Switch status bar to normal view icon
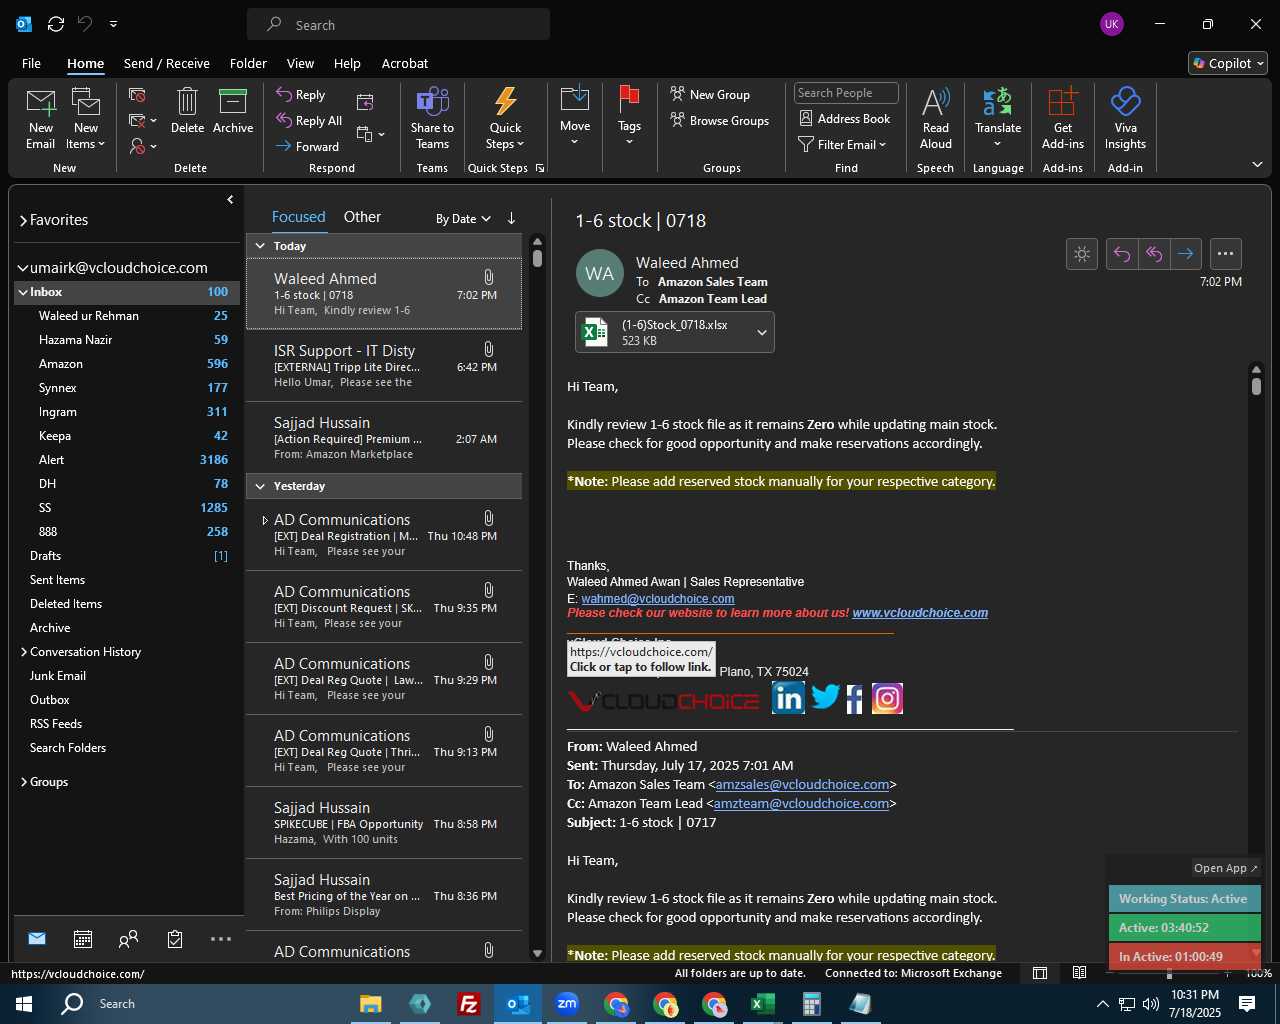The image size is (1280, 1024). tap(1040, 973)
